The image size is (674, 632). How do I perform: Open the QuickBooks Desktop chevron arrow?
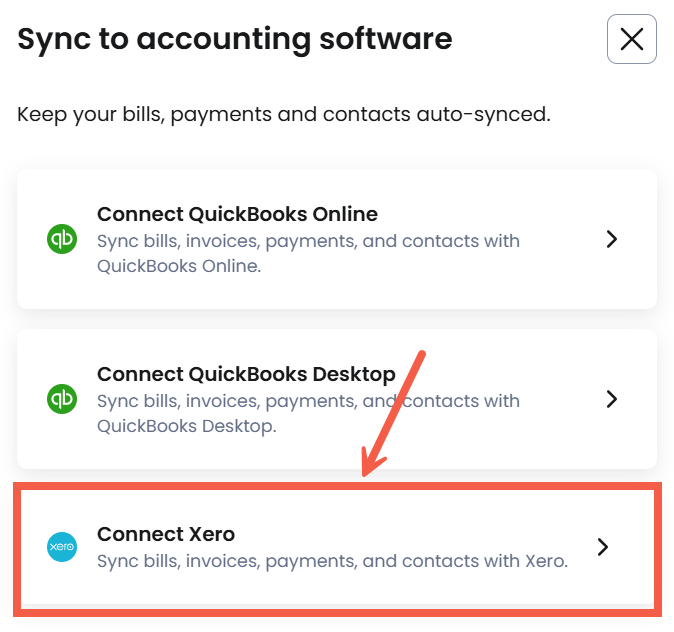(612, 399)
